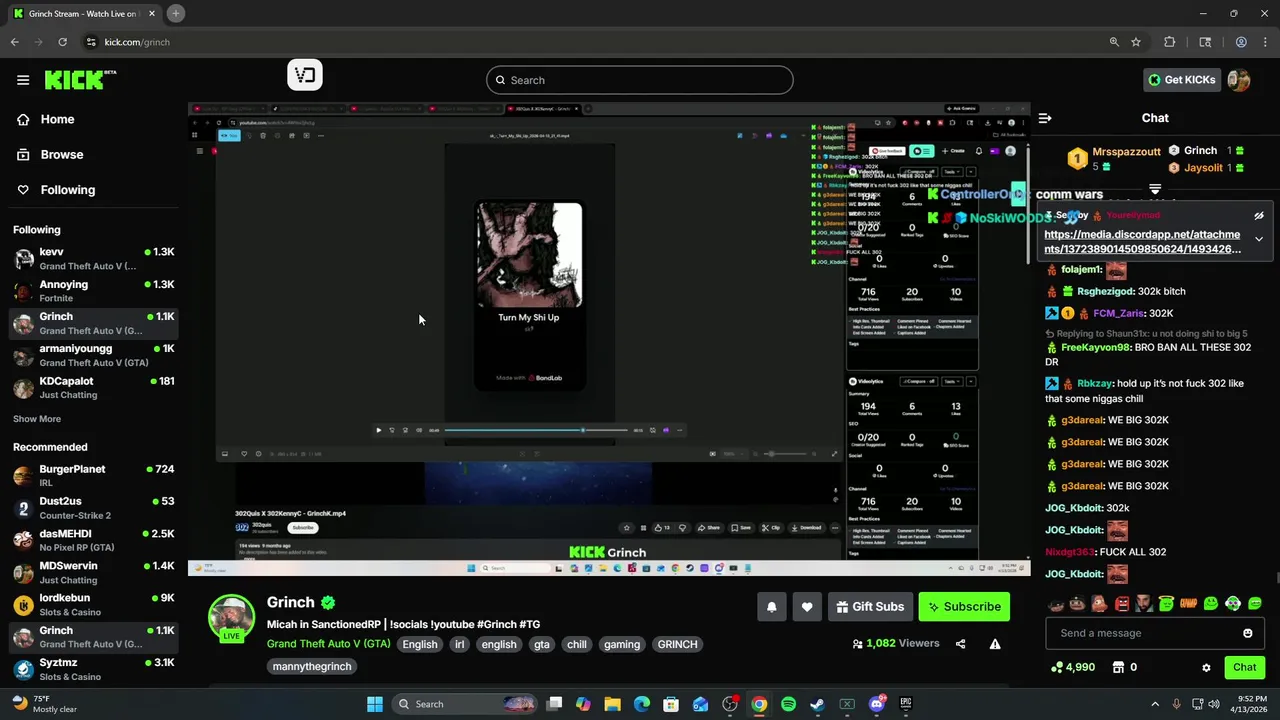Open the pinned discordapp media link
The image size is (1280, 720).
[1142, 242]
